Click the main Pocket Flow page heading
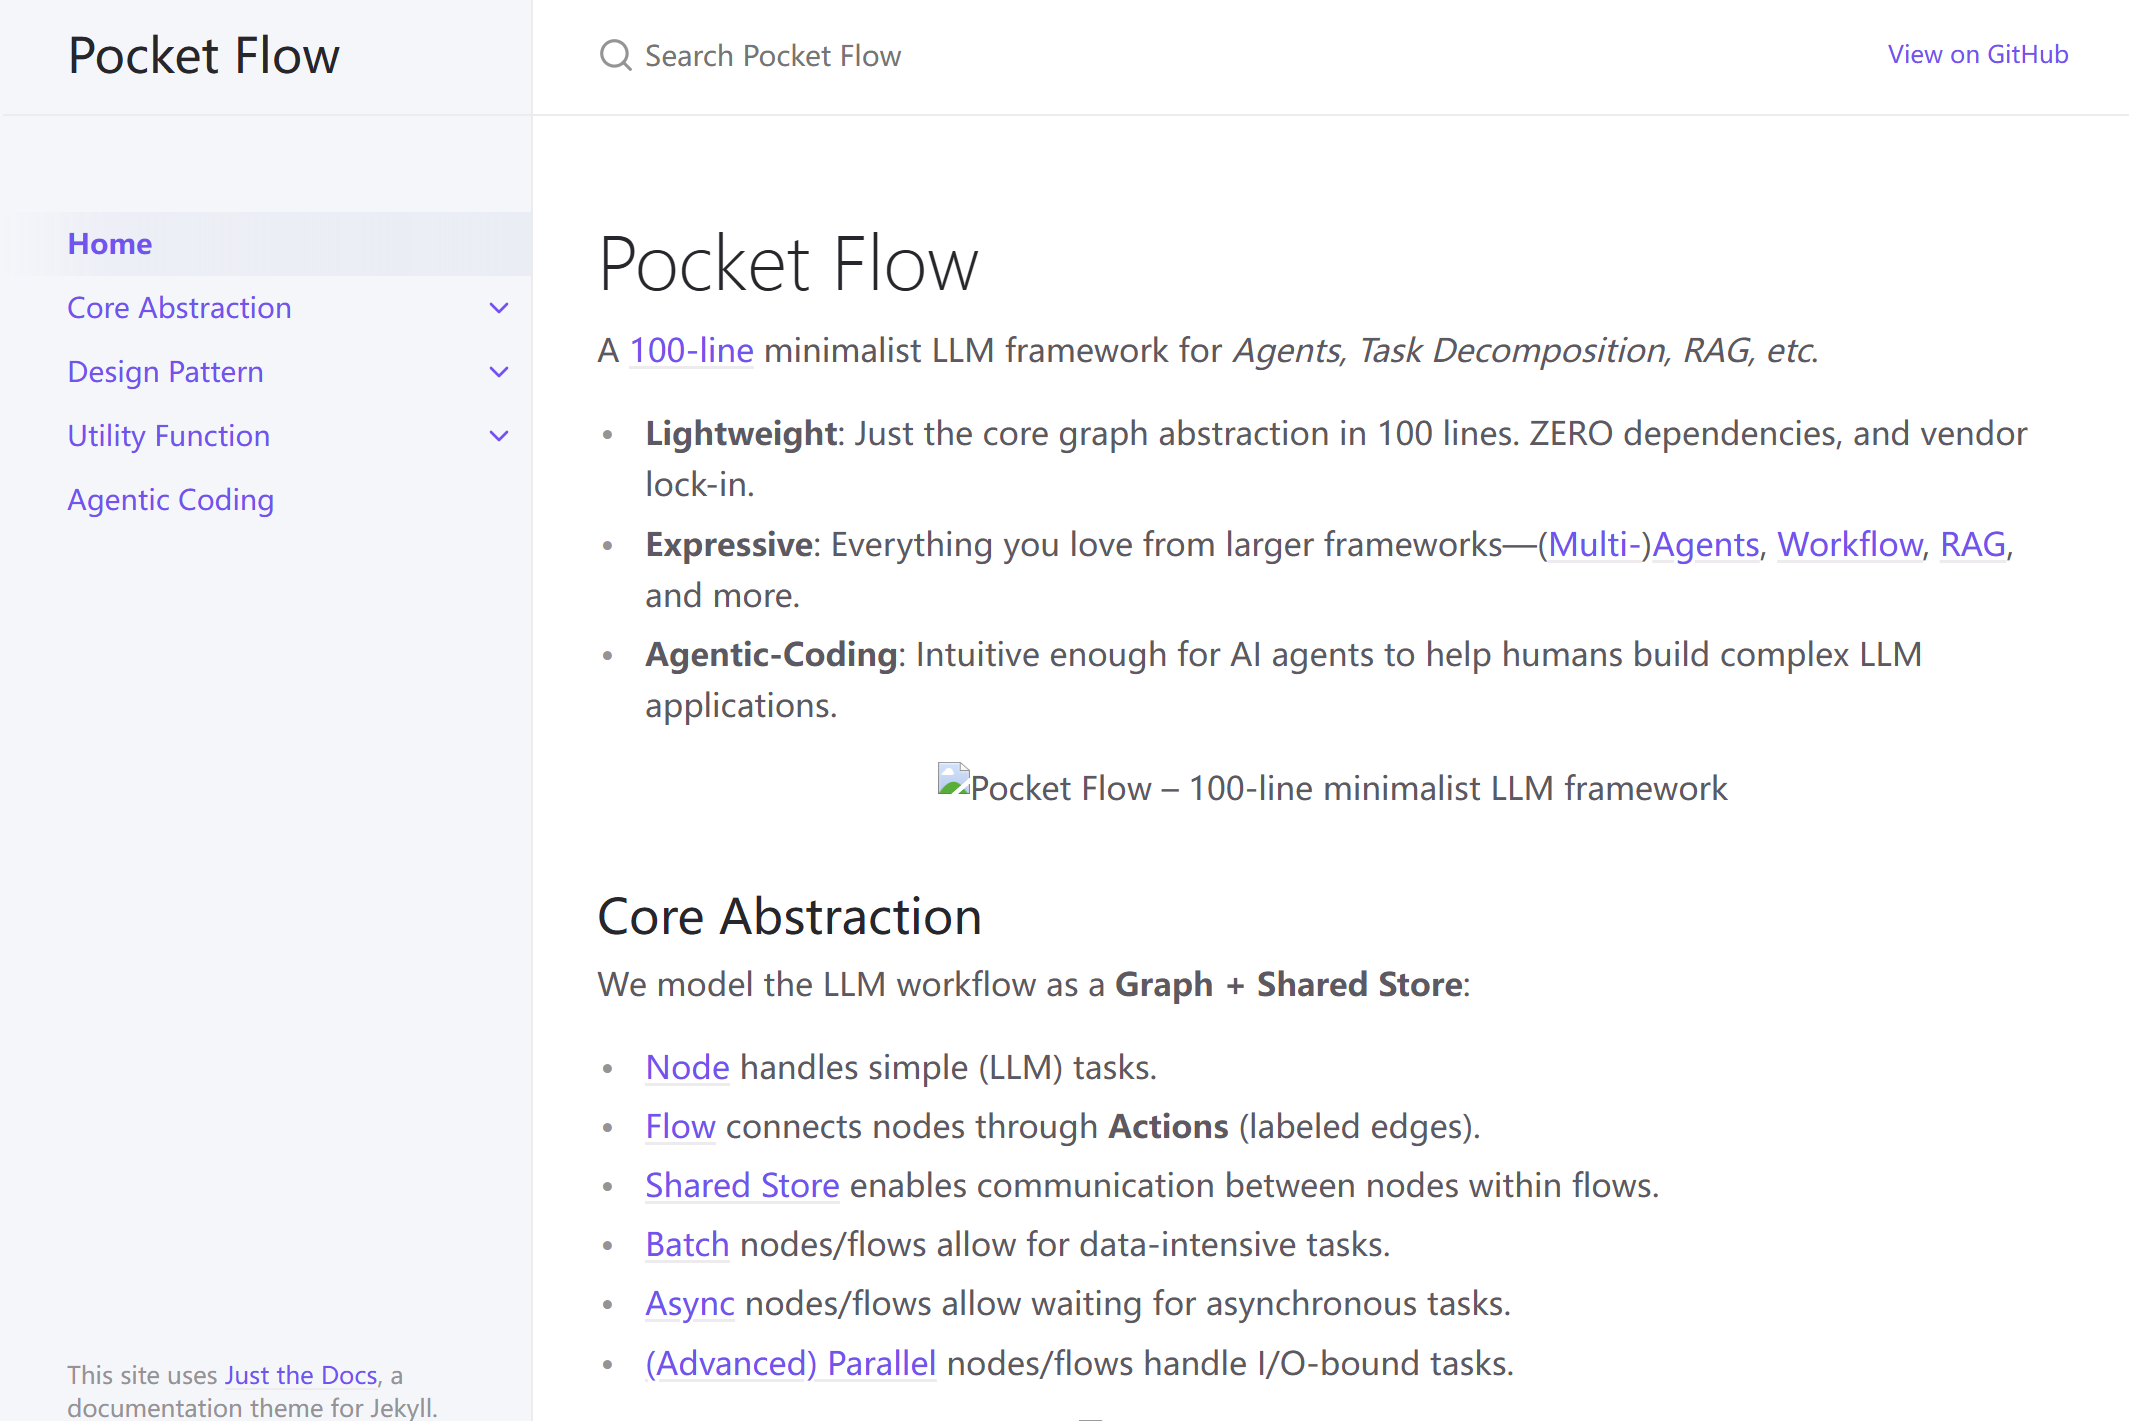This screenshot has height=1421, width=2129. click(x=788, y=265)
